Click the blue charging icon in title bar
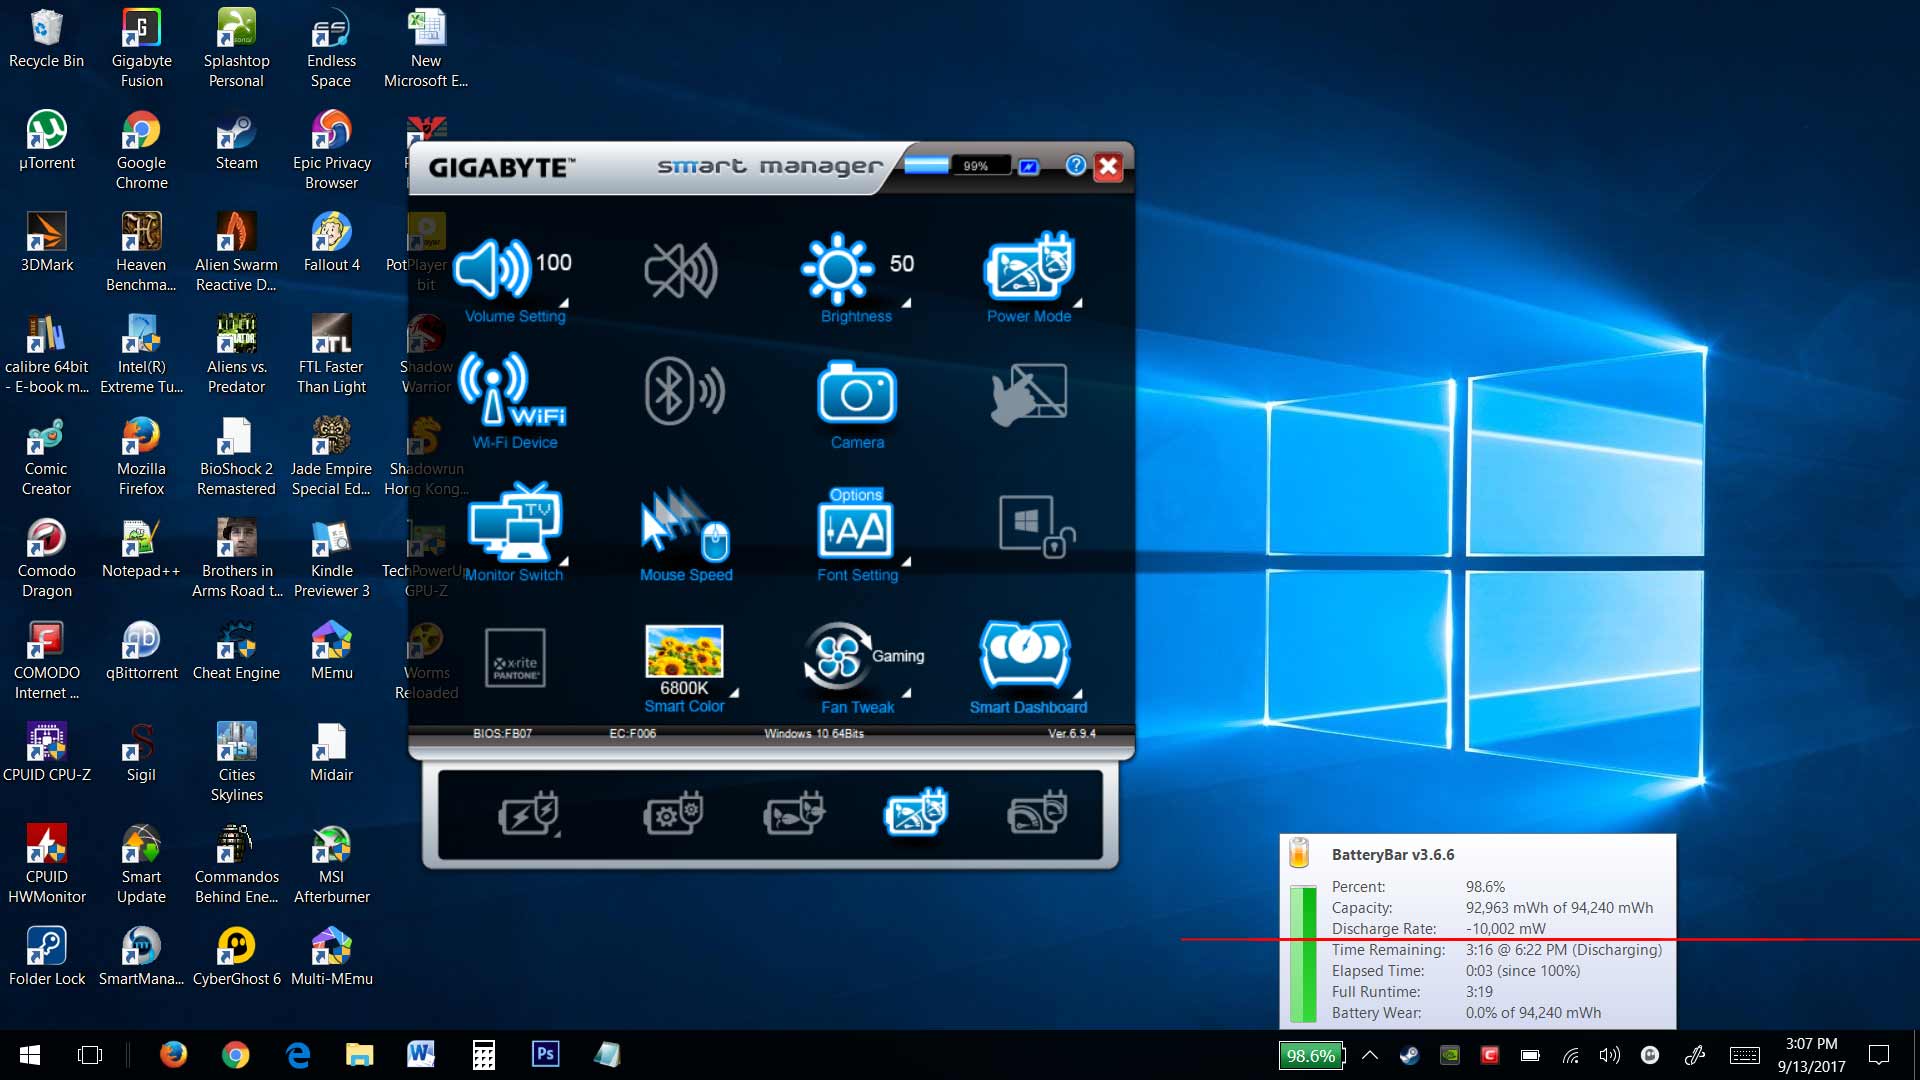This screenshot has width=1920, height=1080. coord(1029,166)
